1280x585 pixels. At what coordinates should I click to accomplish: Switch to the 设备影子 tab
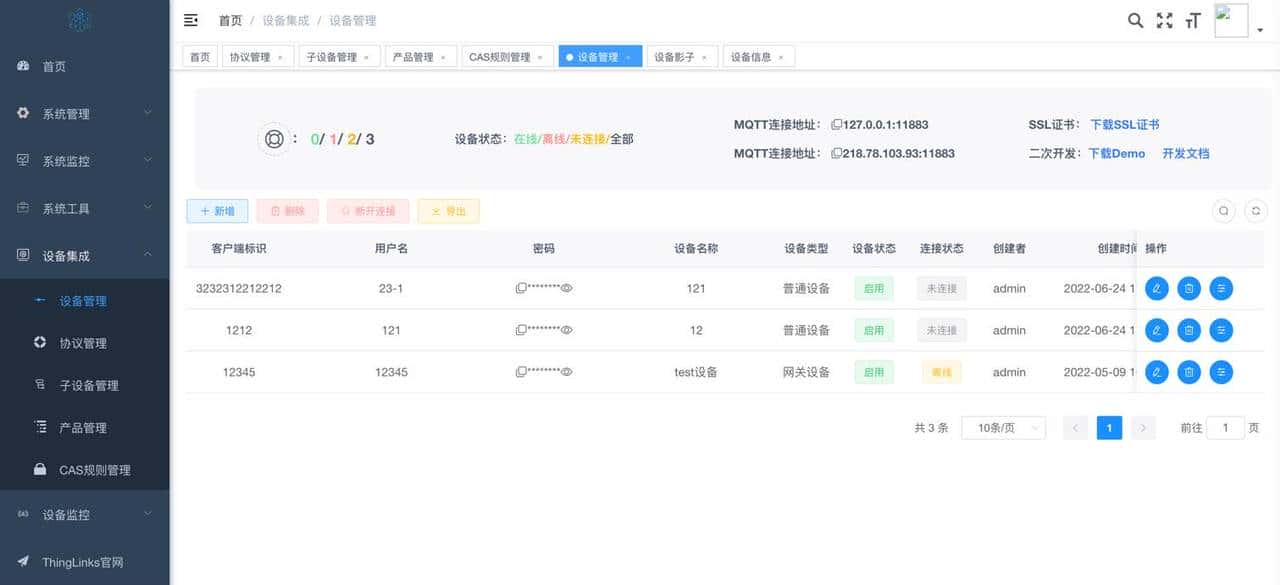tap(673, 56)
